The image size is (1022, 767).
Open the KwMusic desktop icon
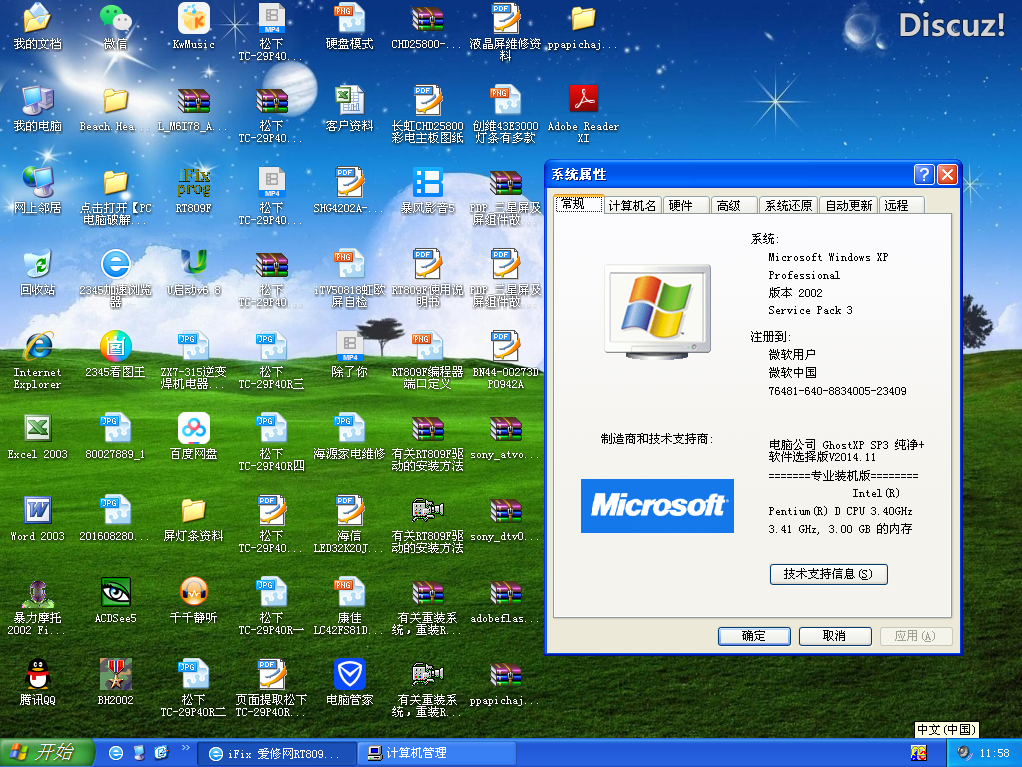(x=193, y=20)
